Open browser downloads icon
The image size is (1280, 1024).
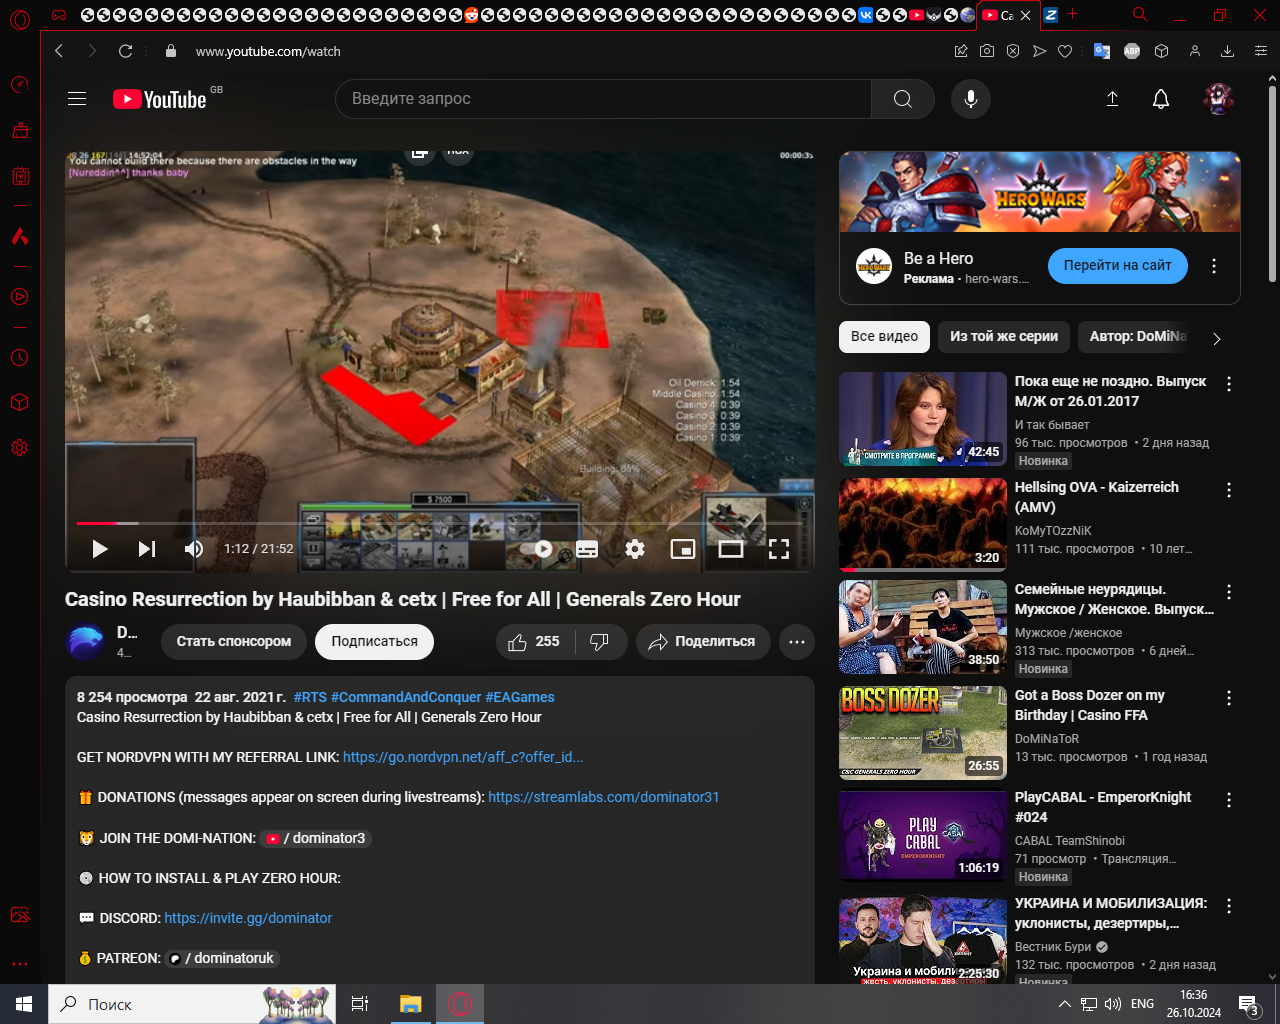(1227, 51)
